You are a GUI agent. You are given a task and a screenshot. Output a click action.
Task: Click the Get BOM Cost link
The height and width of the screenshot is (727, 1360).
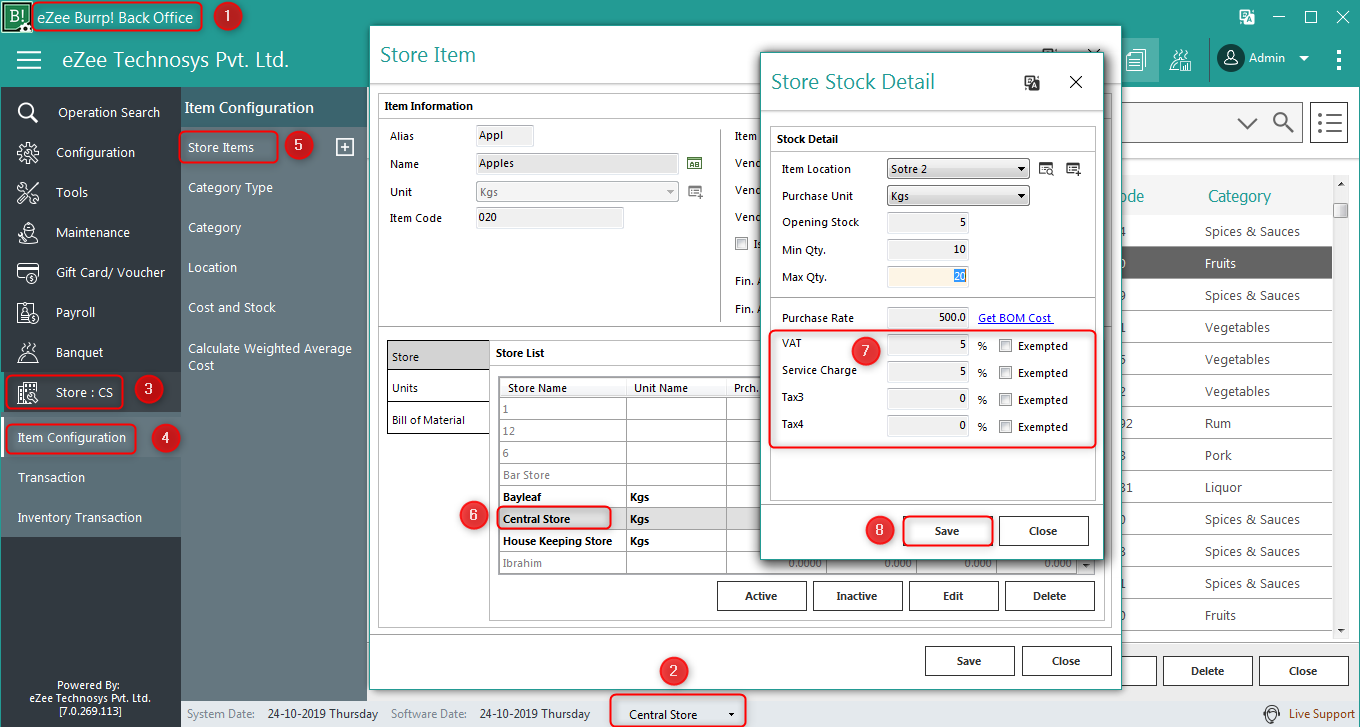click(x=1015, y=317)
